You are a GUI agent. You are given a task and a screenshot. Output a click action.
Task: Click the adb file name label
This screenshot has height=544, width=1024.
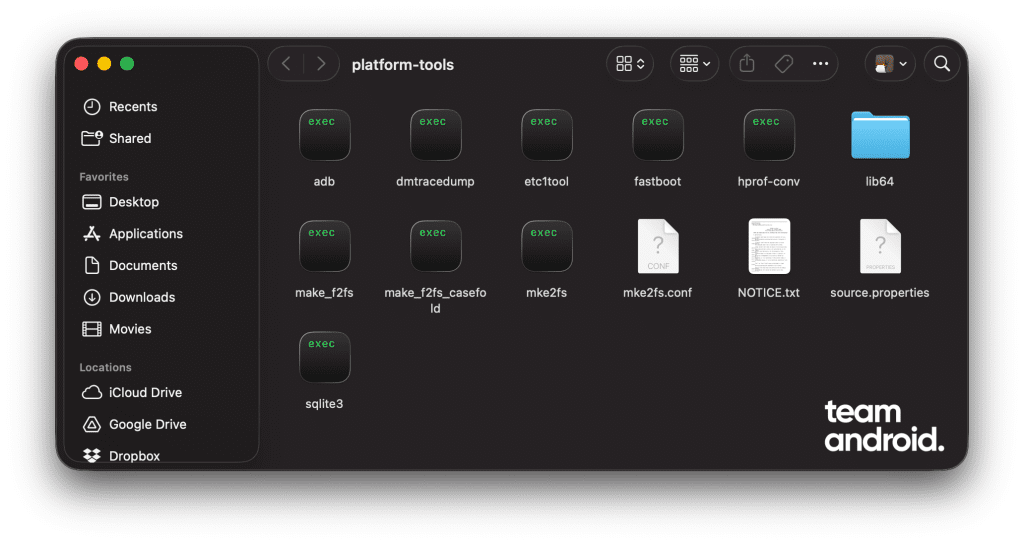(x=324, y=182)
